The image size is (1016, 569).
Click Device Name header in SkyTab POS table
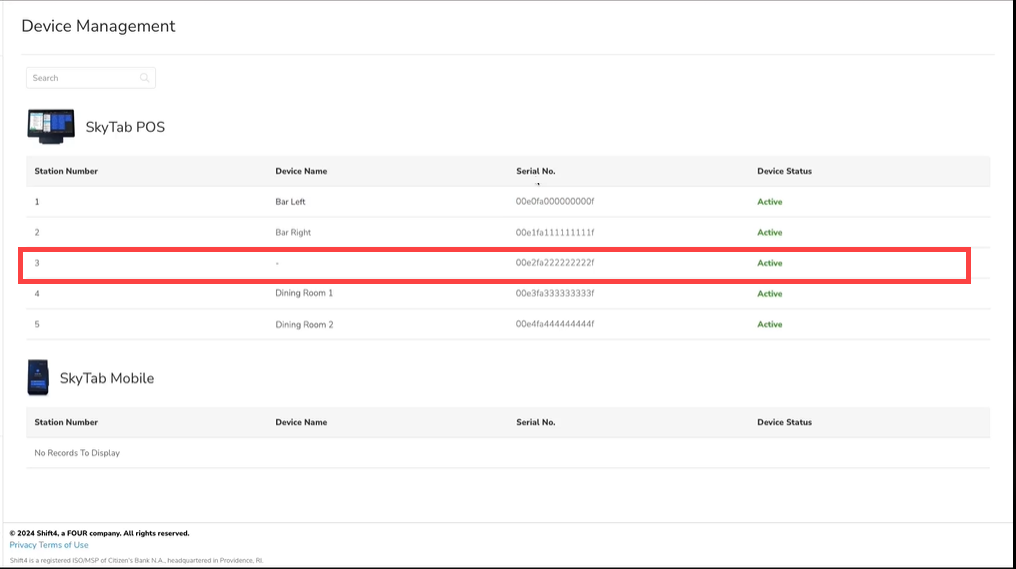(301, 171)
